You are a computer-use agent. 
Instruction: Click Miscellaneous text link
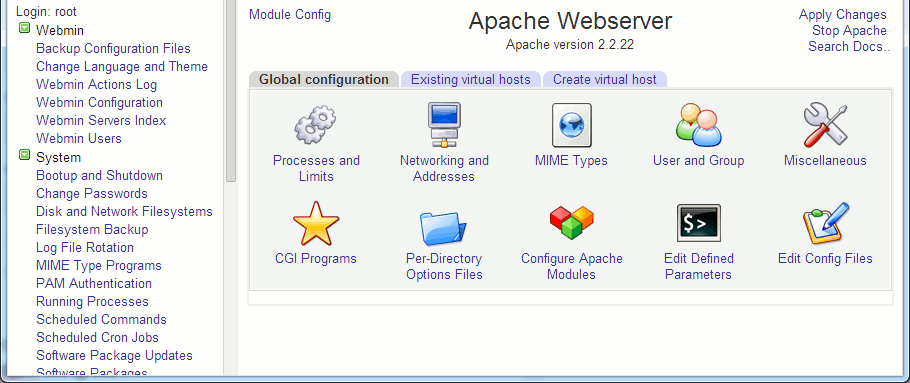[x=825, y=160]
